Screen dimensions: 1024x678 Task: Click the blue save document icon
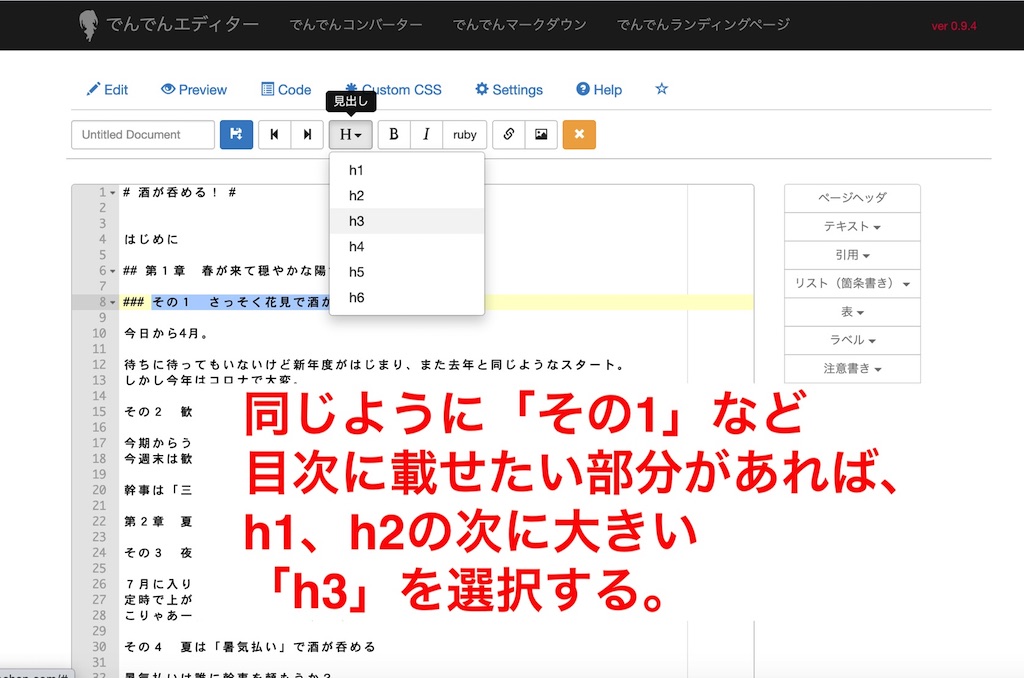236,134
